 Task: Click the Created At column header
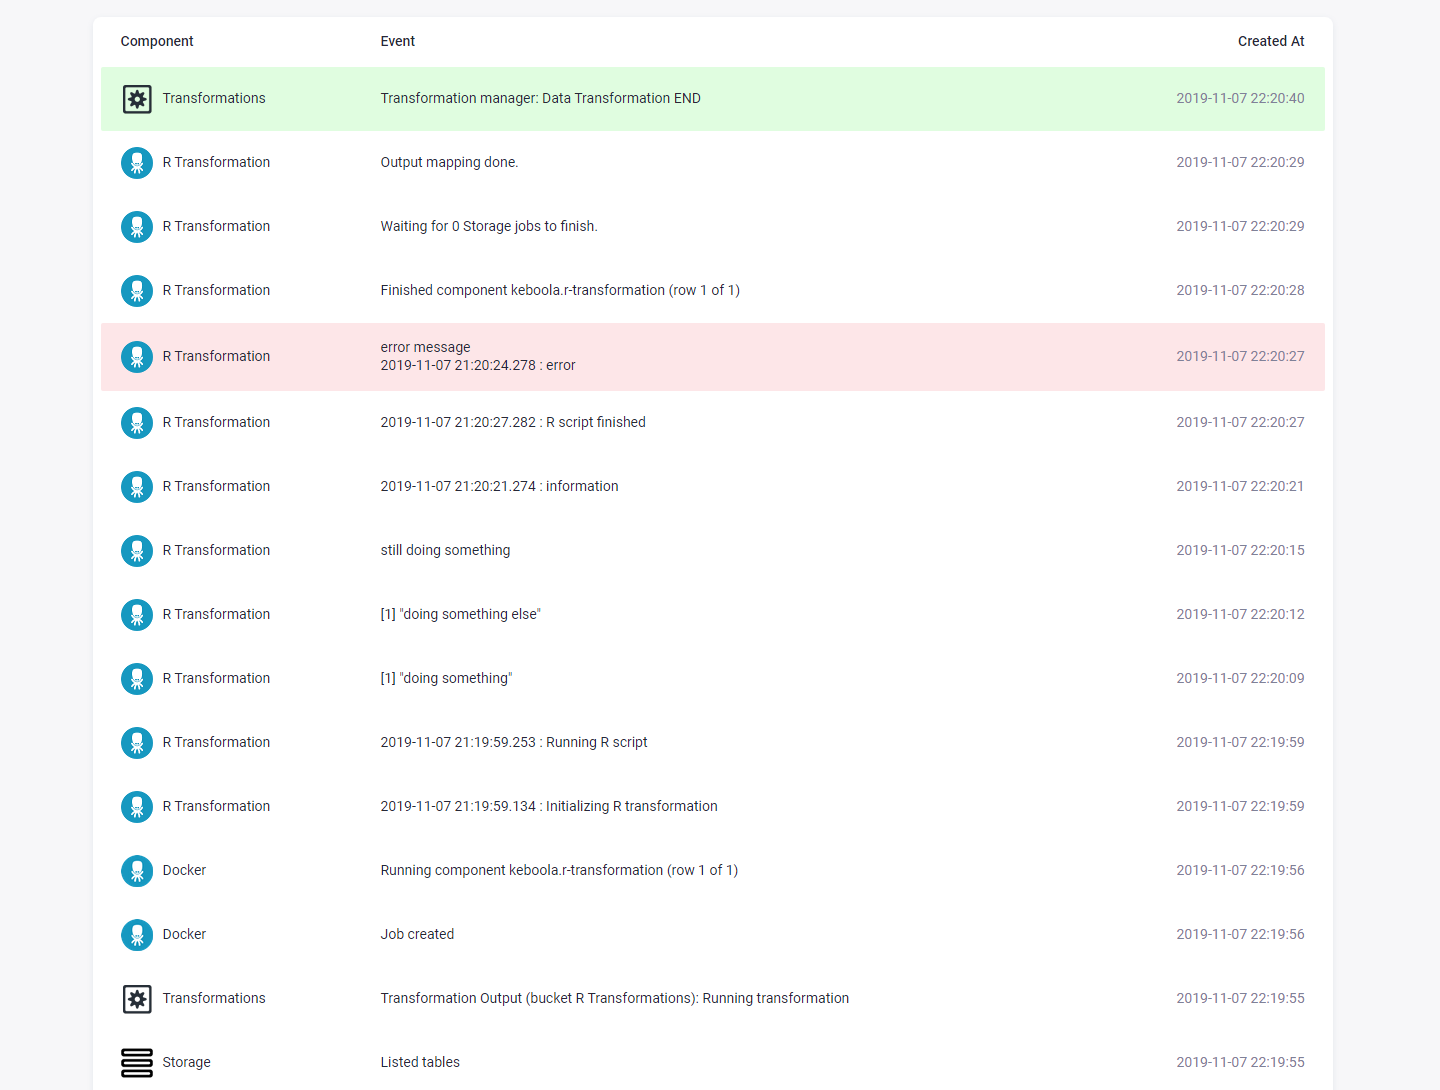(x=1271, y=41)
